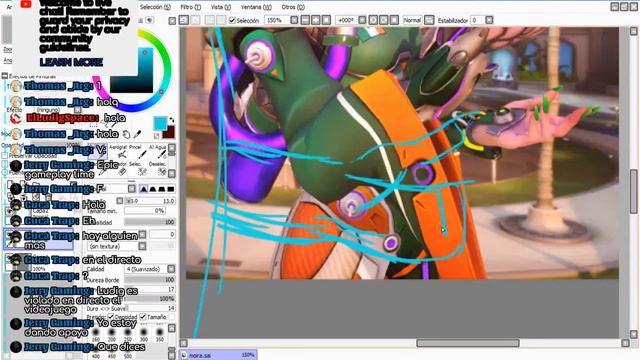Adjust the Dureza Borde 100 slider
The image size is (640, 360).
pyautogui.click(x=150, y=280)
